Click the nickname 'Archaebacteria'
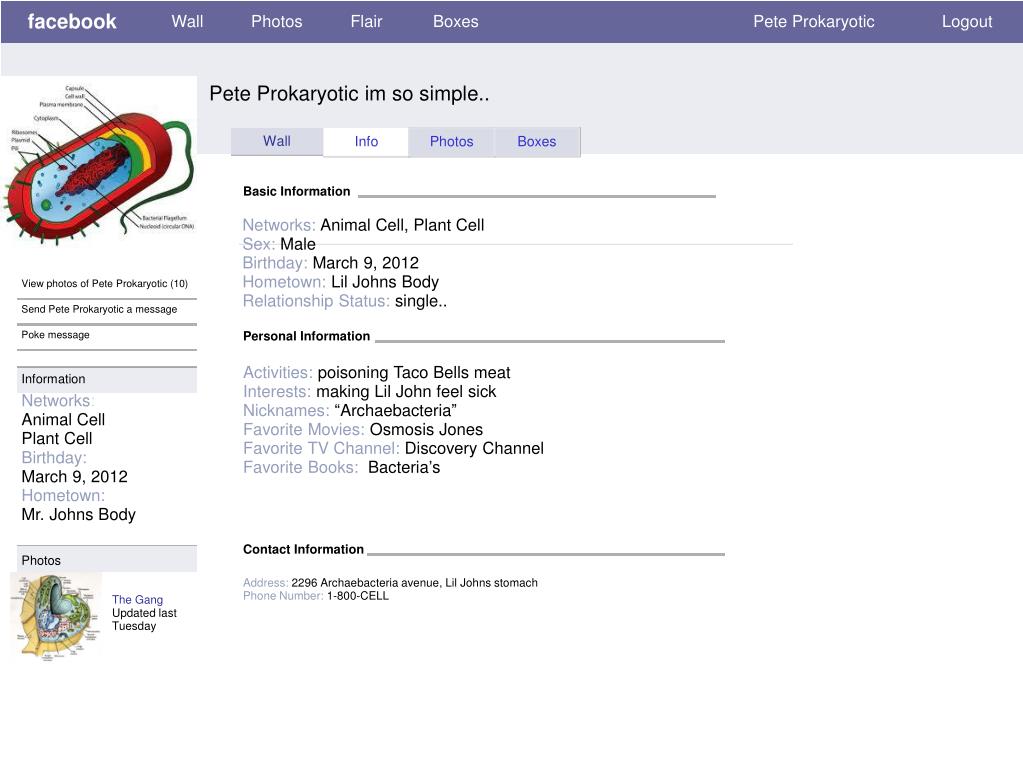Screen dimensions: 1023x767 pyautogui.click(x=395, y=410)
